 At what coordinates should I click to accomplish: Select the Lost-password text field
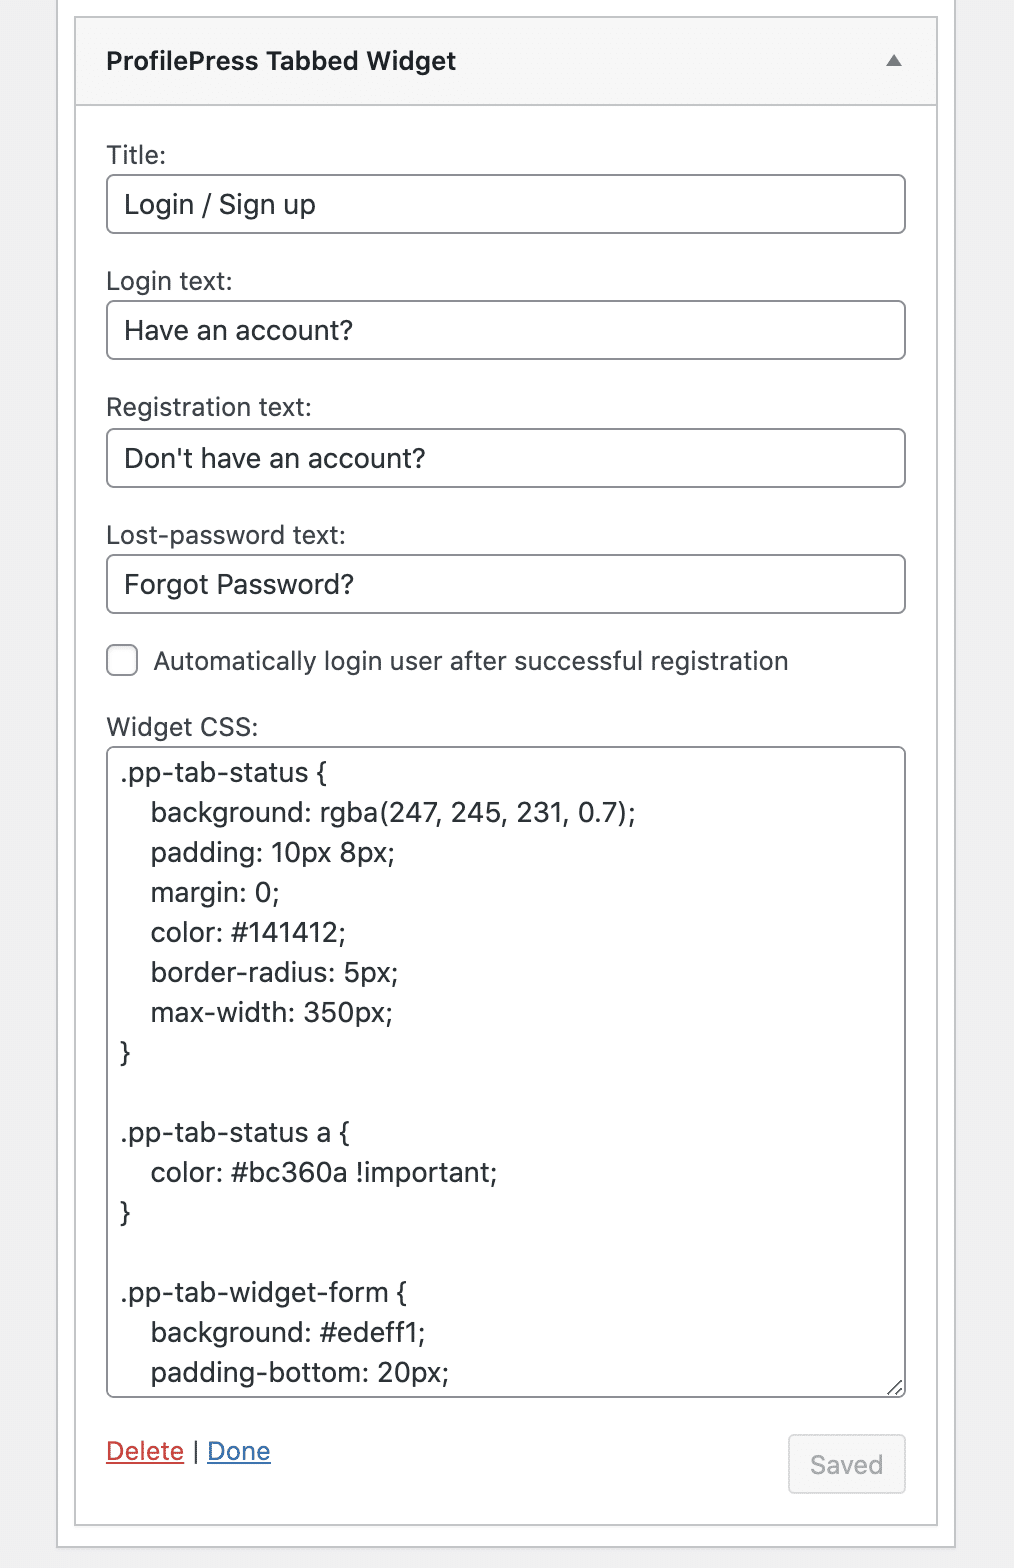(x=506, y=584)
